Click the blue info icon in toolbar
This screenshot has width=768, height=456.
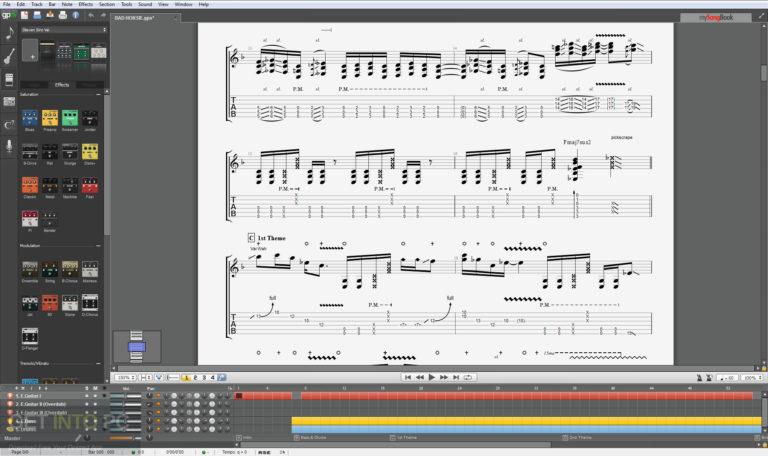pyautogui.click(x=76, y=15)
